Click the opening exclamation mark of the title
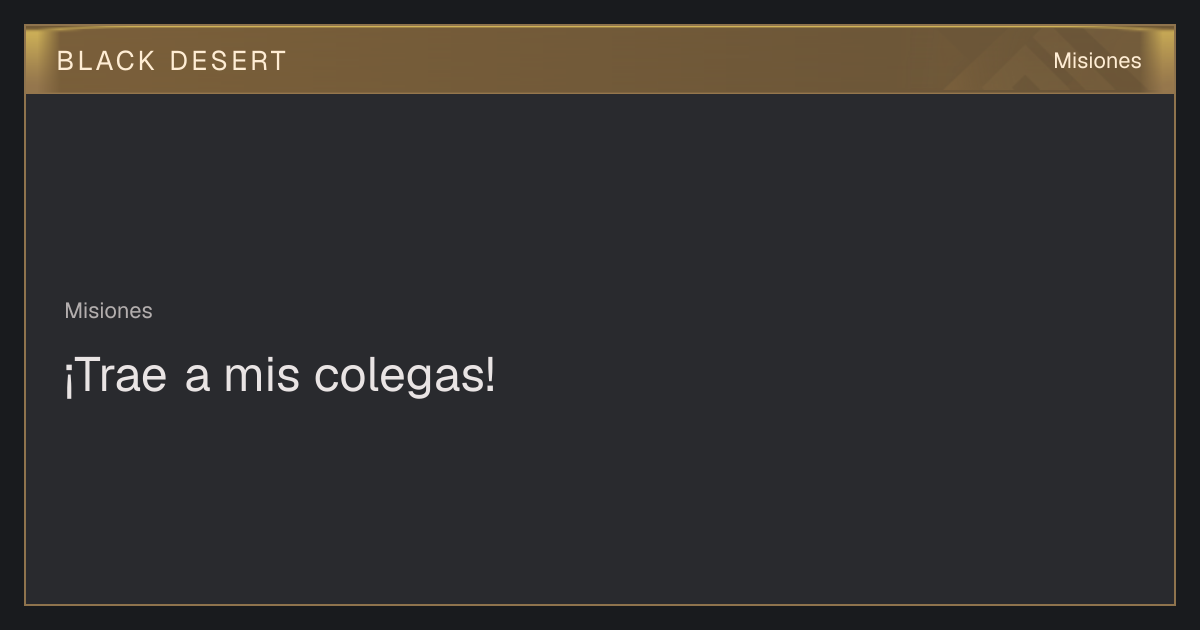Screen dimensions: 1200x630 pyautogui.click(x=68, y=380)
